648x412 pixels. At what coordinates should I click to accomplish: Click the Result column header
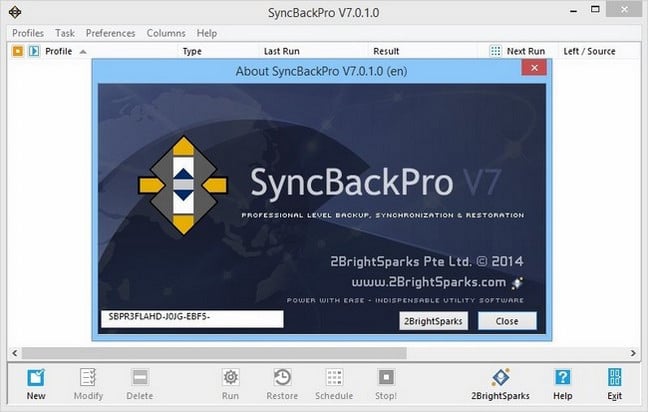click(386, 51)
